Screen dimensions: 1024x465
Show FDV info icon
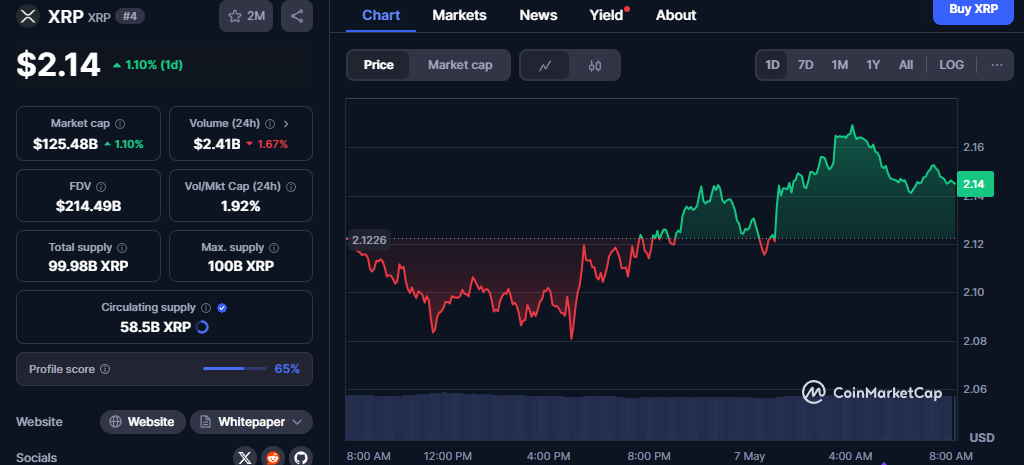[101, 187]
